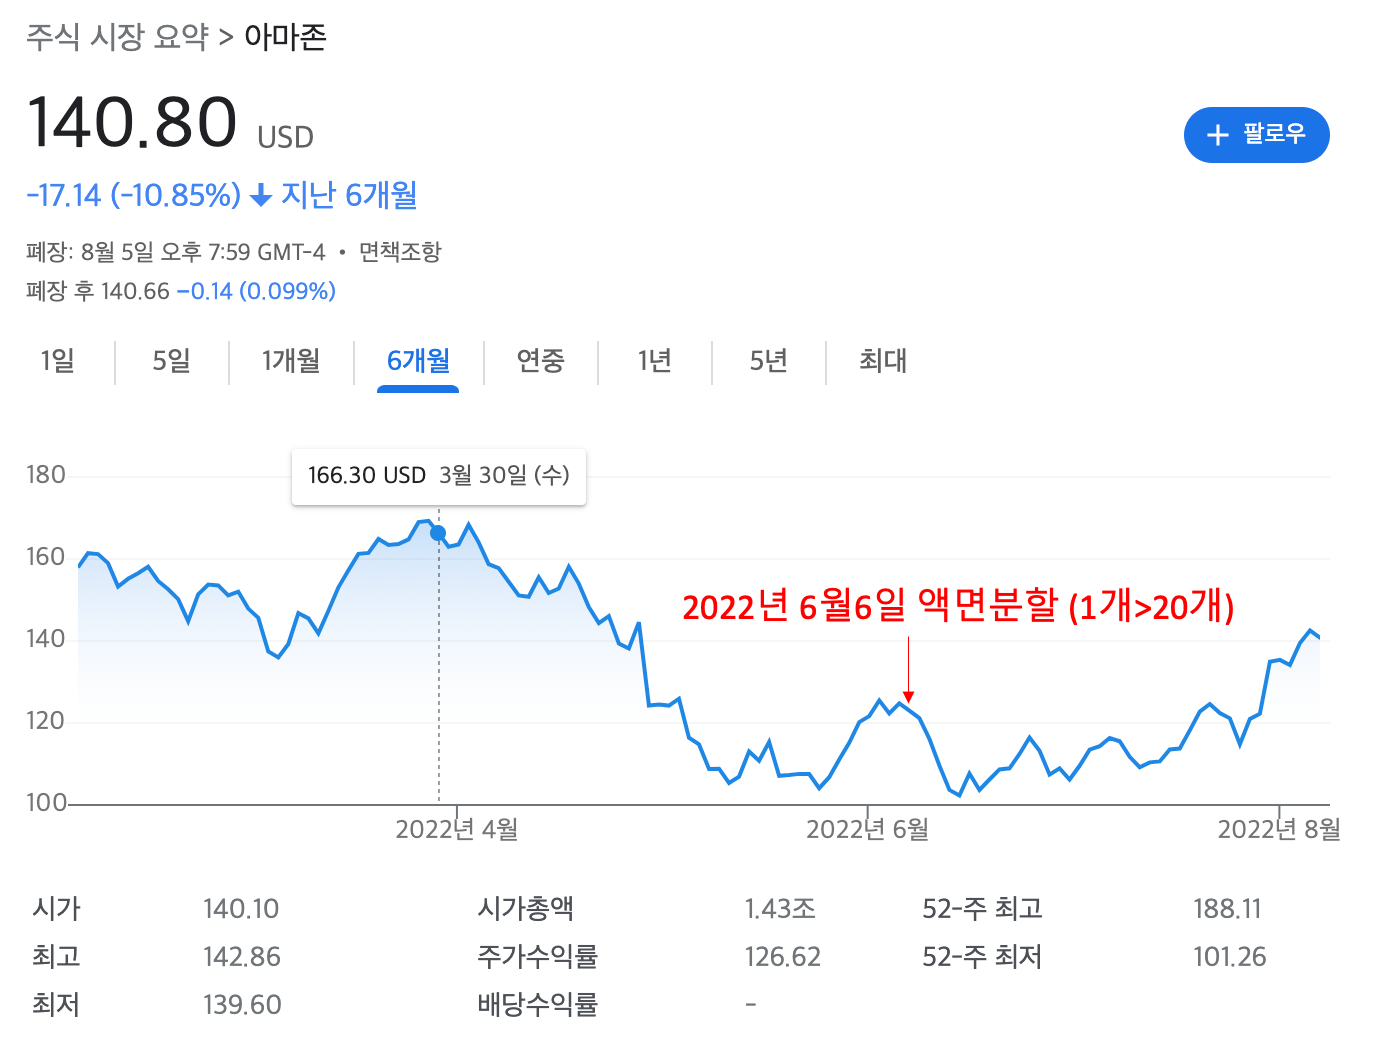Switch to the 1개월 tab
The height and width of the screenshot is (1040, 1380).
[291, 360]
